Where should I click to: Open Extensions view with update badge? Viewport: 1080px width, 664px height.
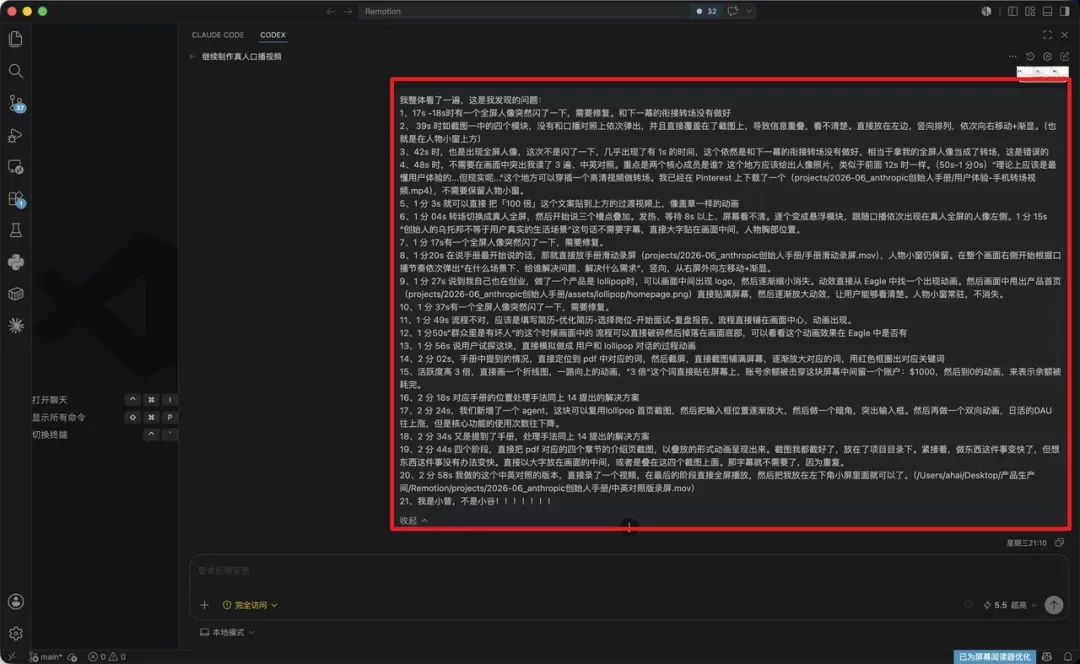pos(16,199)
